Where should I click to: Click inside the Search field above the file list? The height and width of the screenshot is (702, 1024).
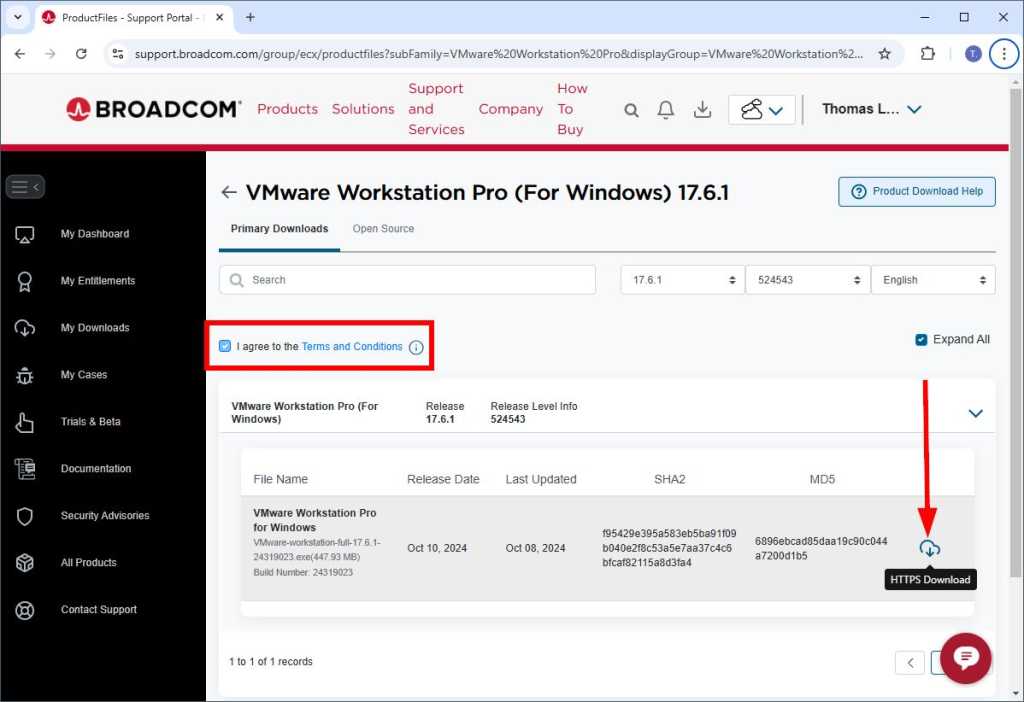(x=407, y=279)
